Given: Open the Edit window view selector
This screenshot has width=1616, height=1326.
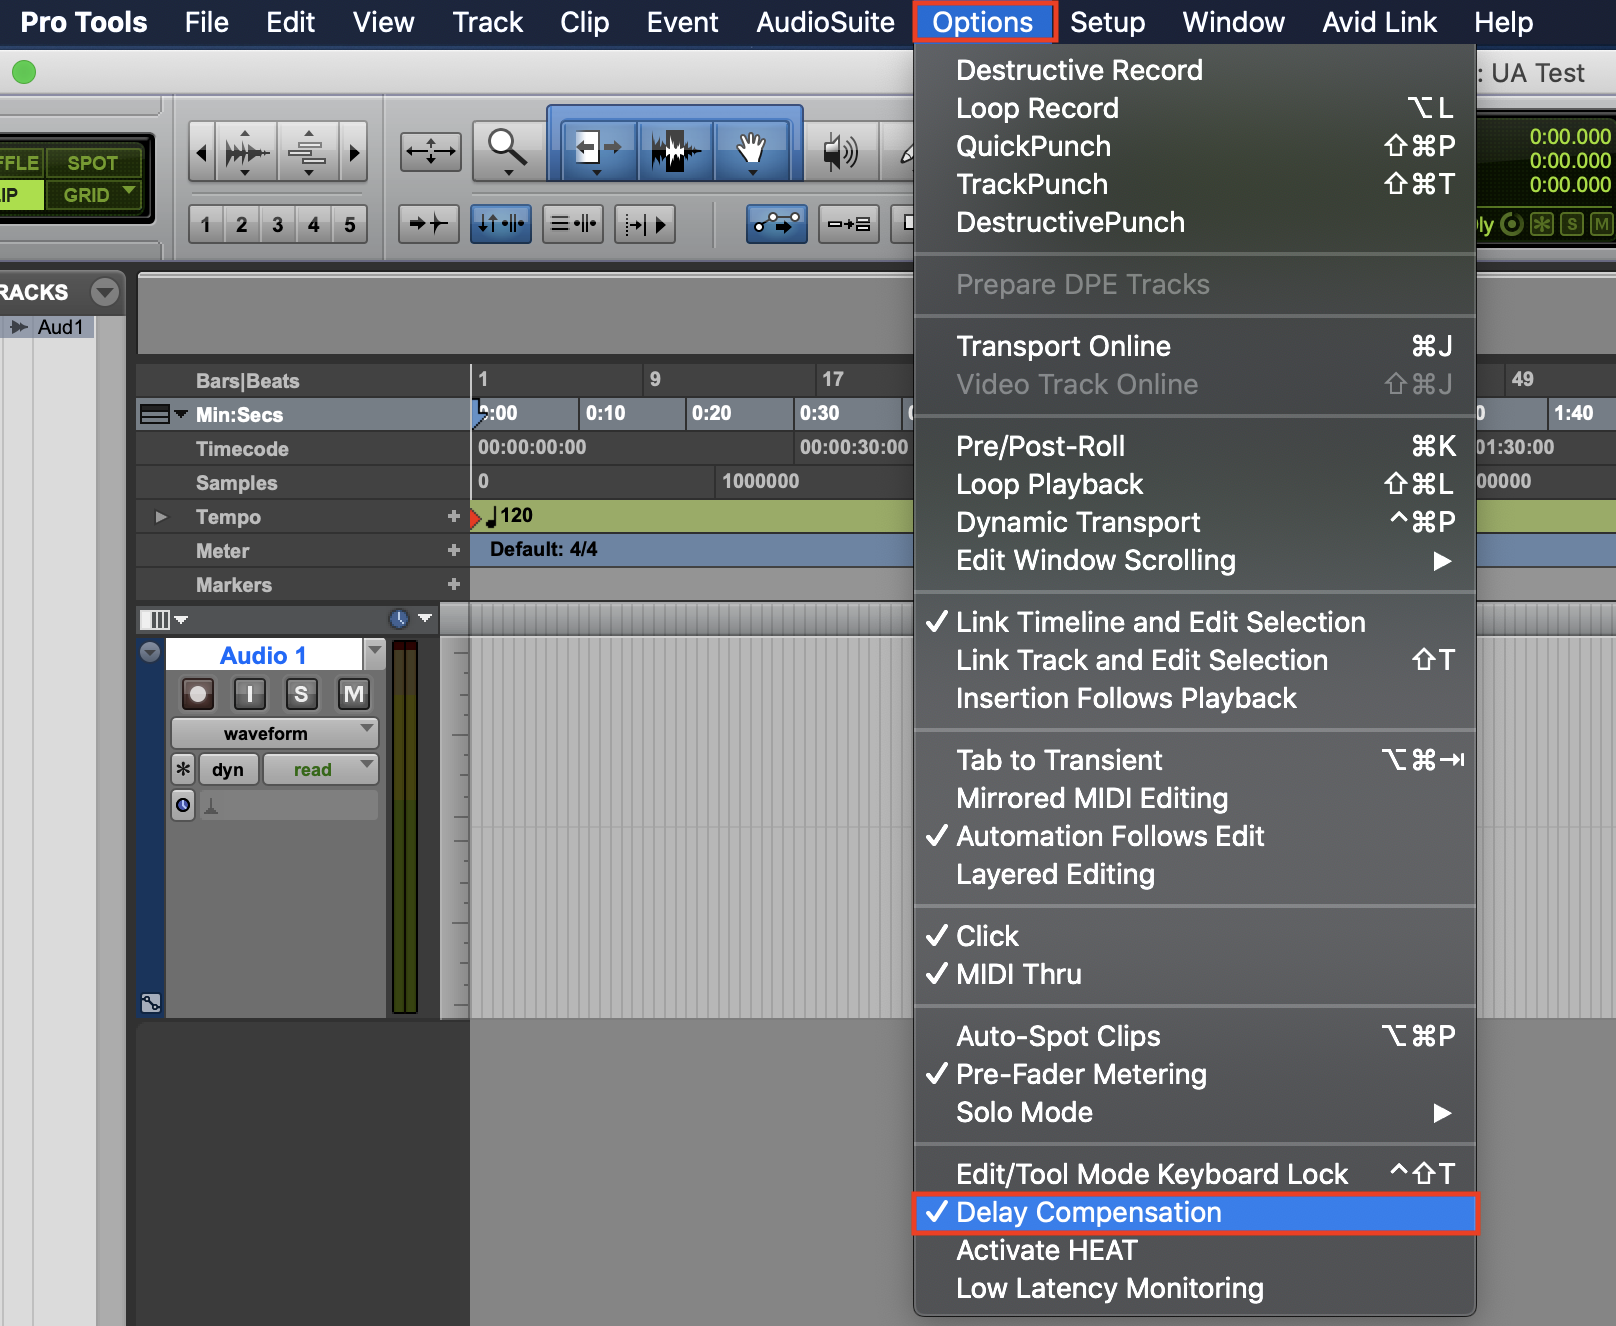Looking at the screenshot, I should pos(164,620).
